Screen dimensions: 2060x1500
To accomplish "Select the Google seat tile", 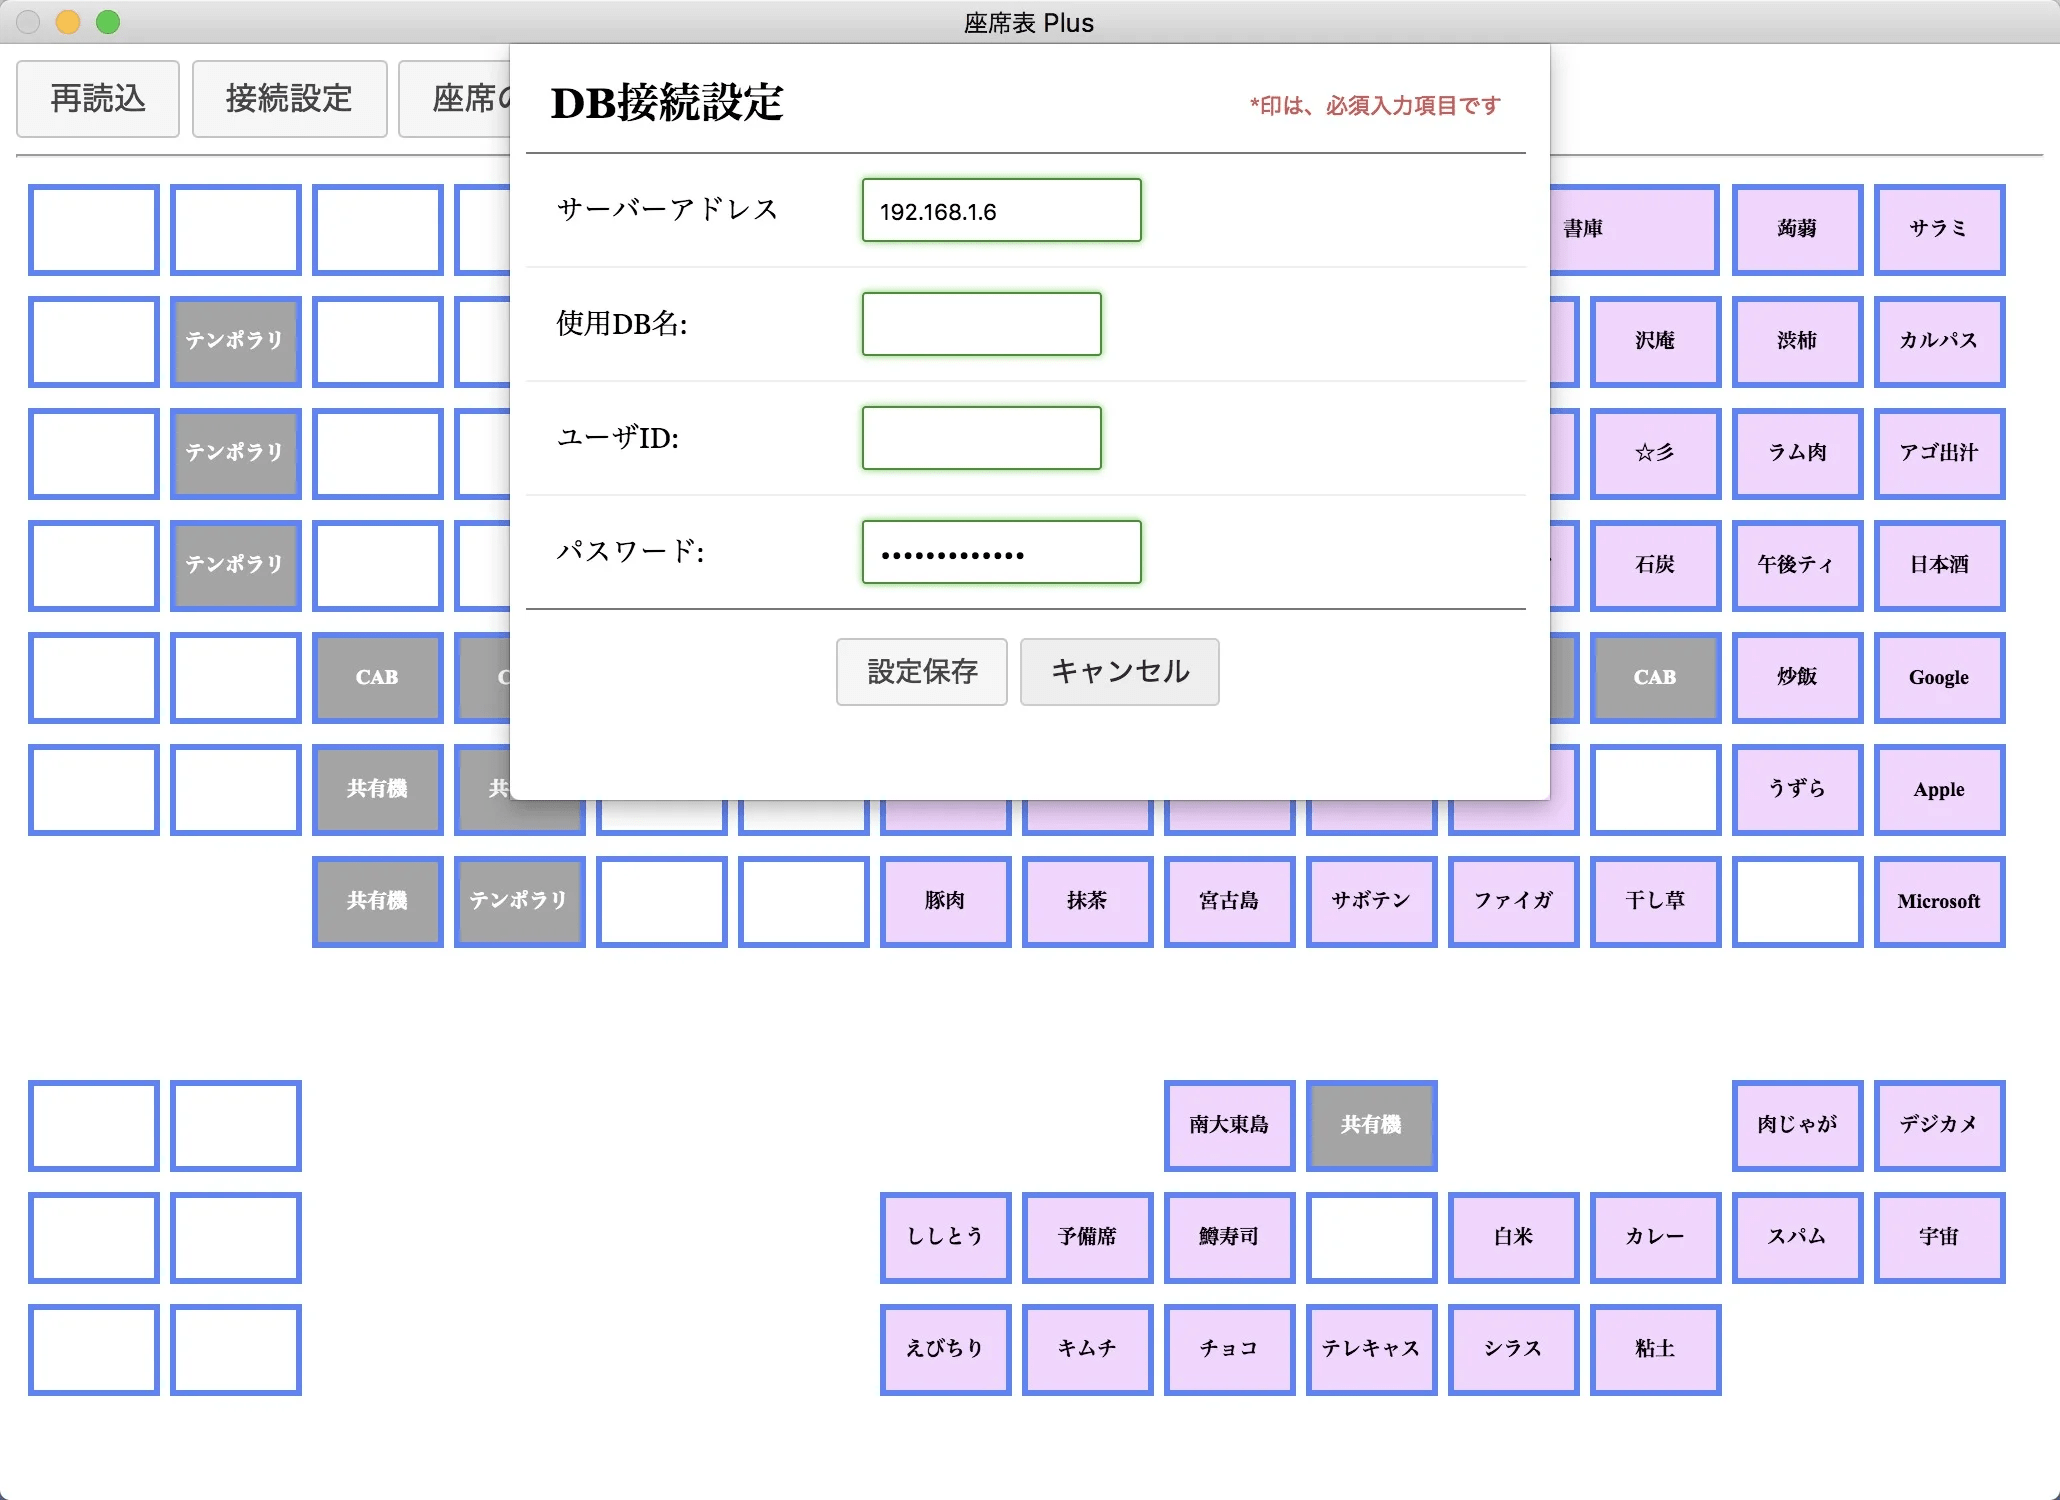I will [x=1938, y=677].
